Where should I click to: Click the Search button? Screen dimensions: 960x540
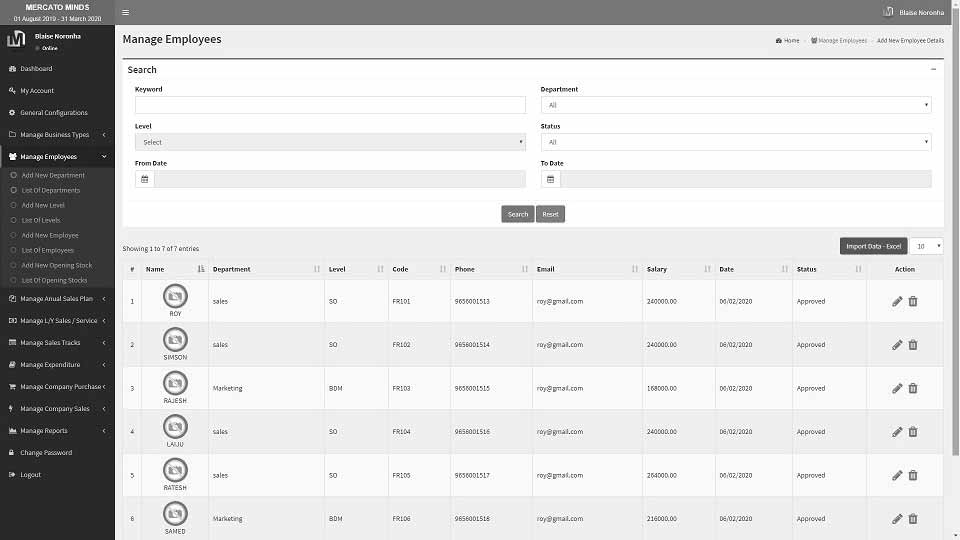pos(517,214)
